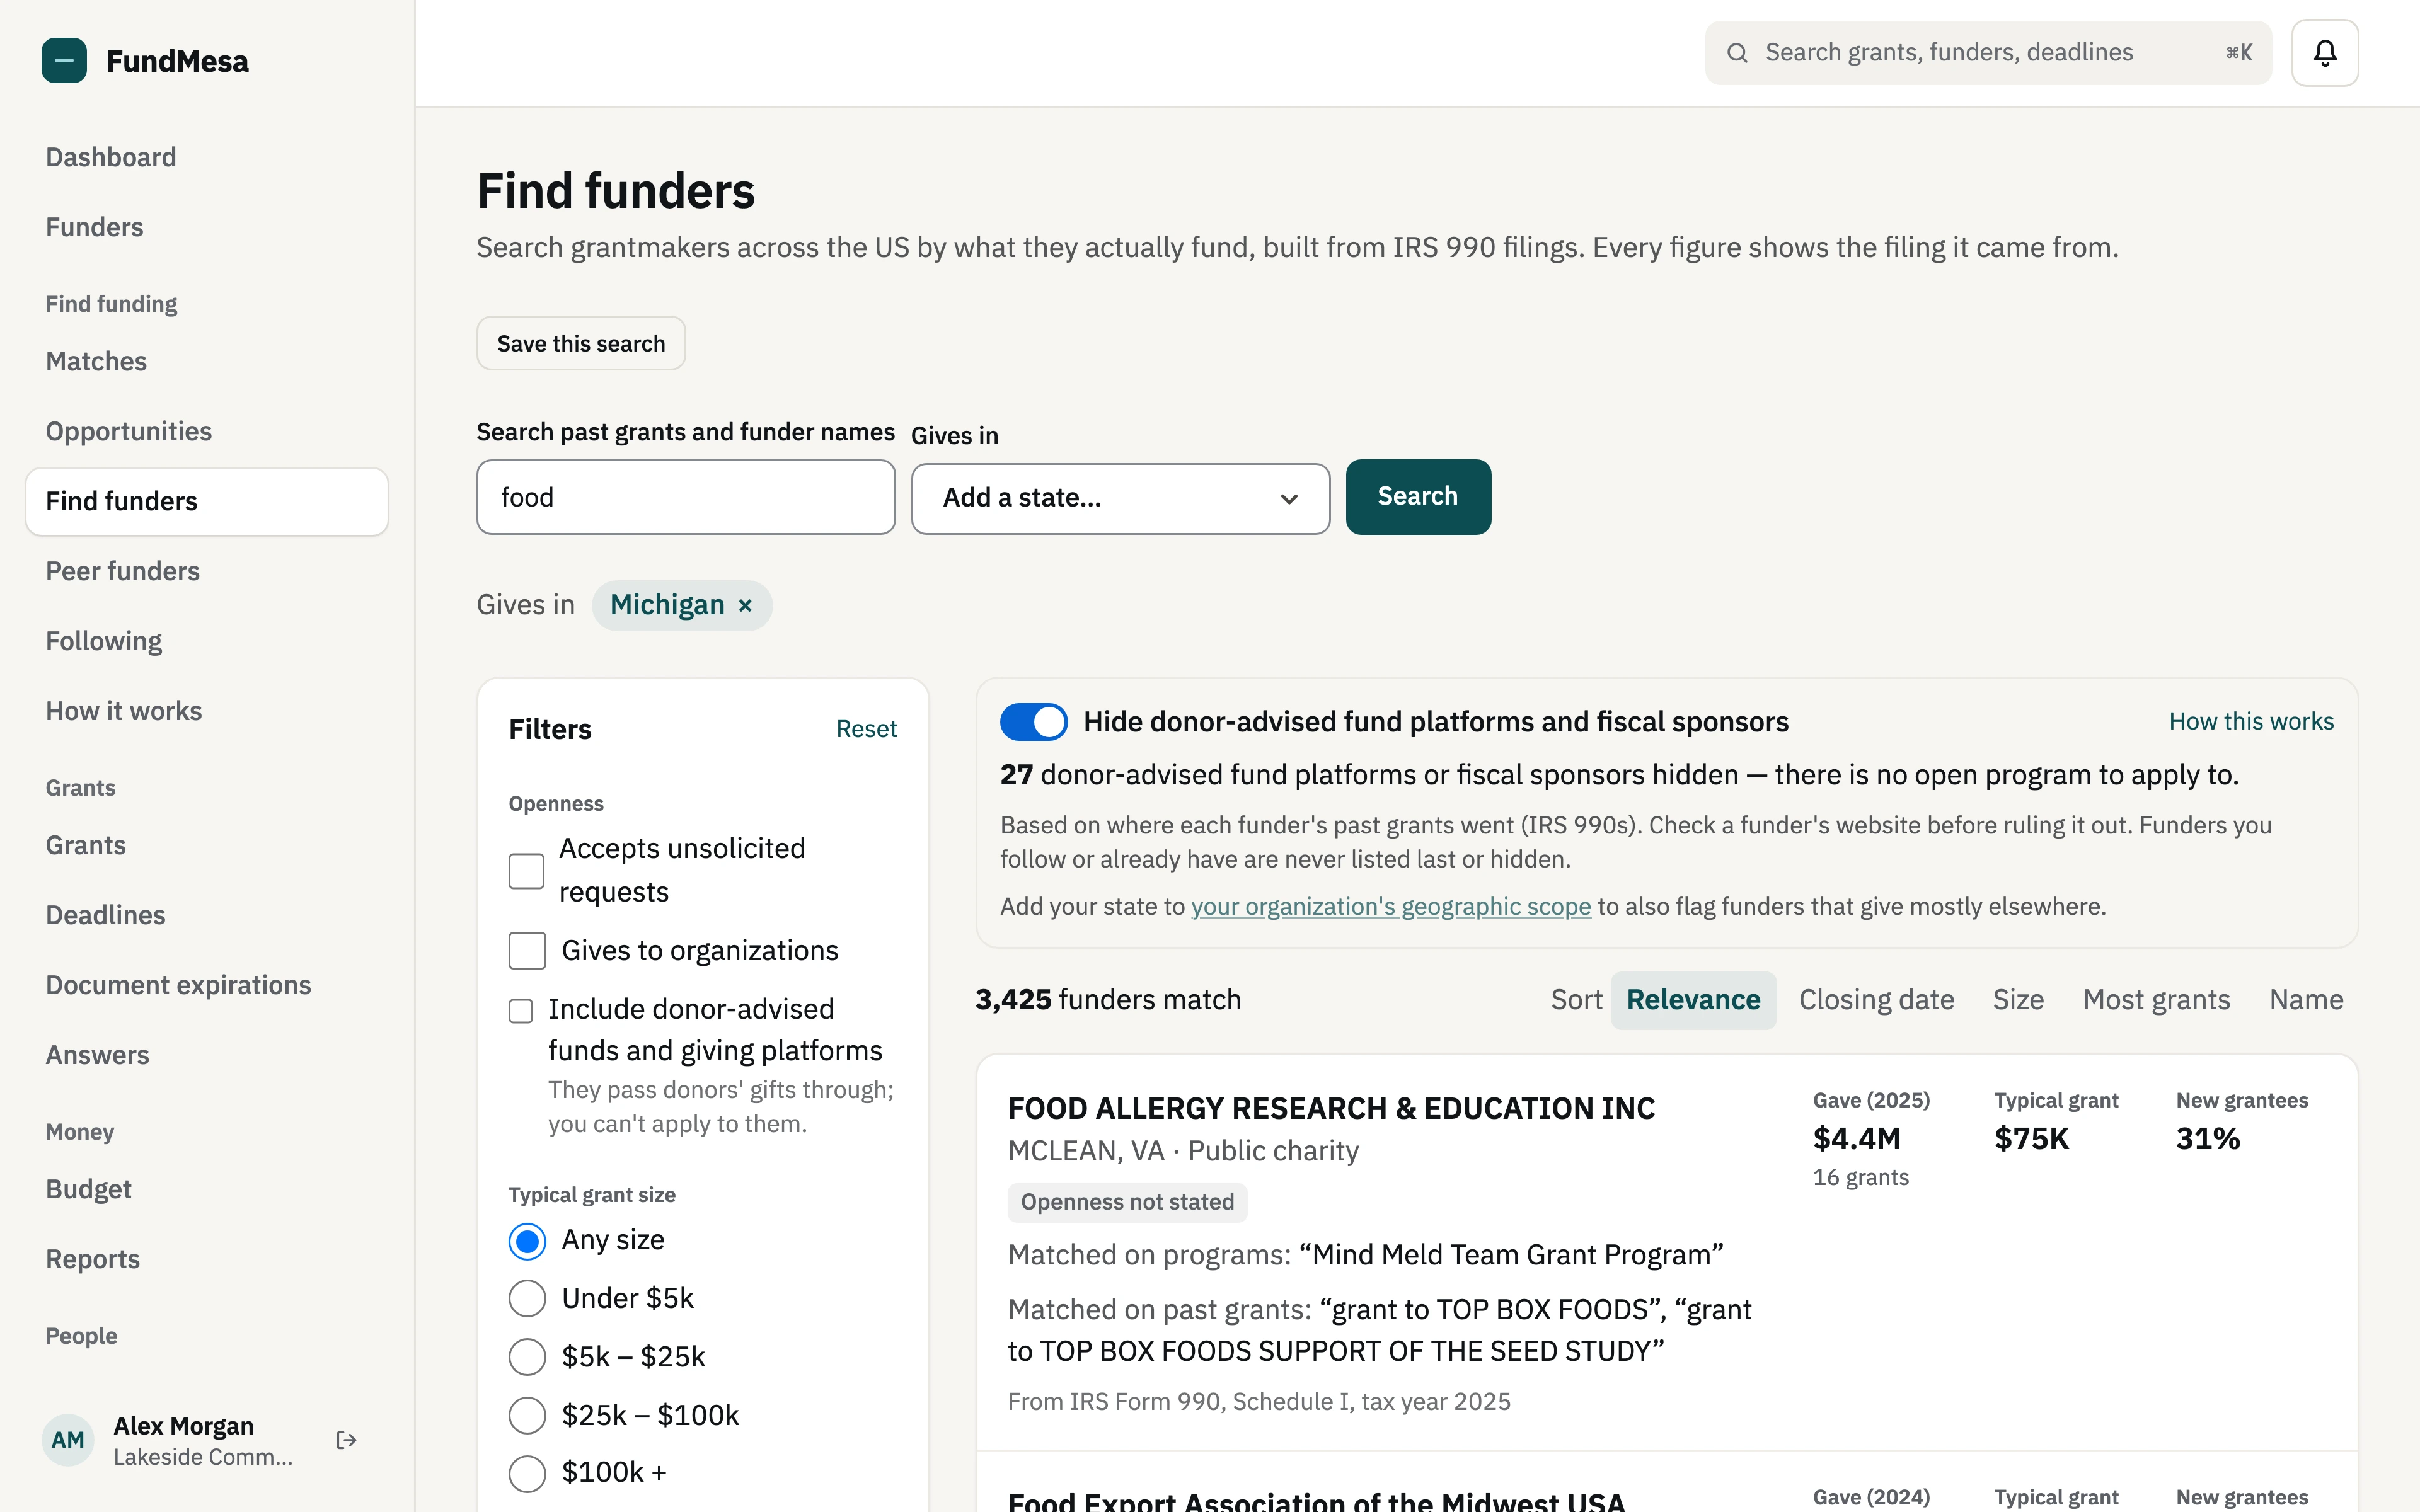The image size is (2420, 1512).
Task: Click the past grants search field containing food
Action: [x=686, y=497]
